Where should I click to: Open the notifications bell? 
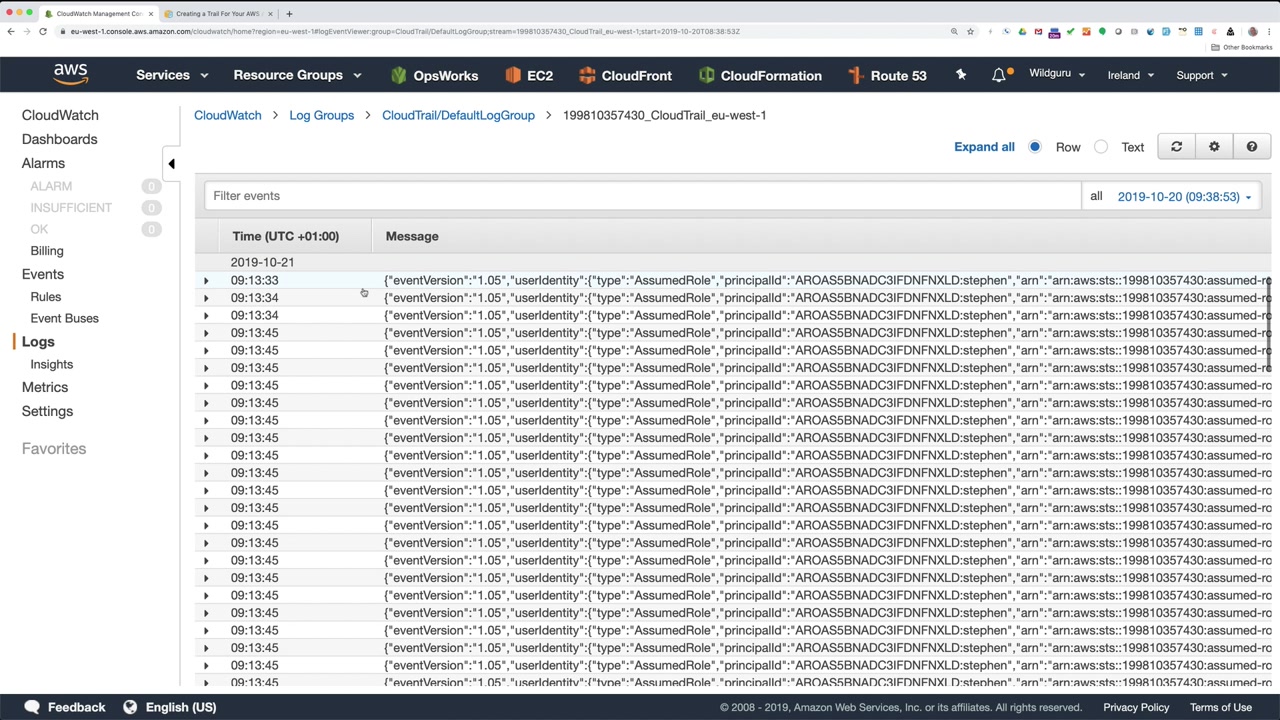(999, 75)
